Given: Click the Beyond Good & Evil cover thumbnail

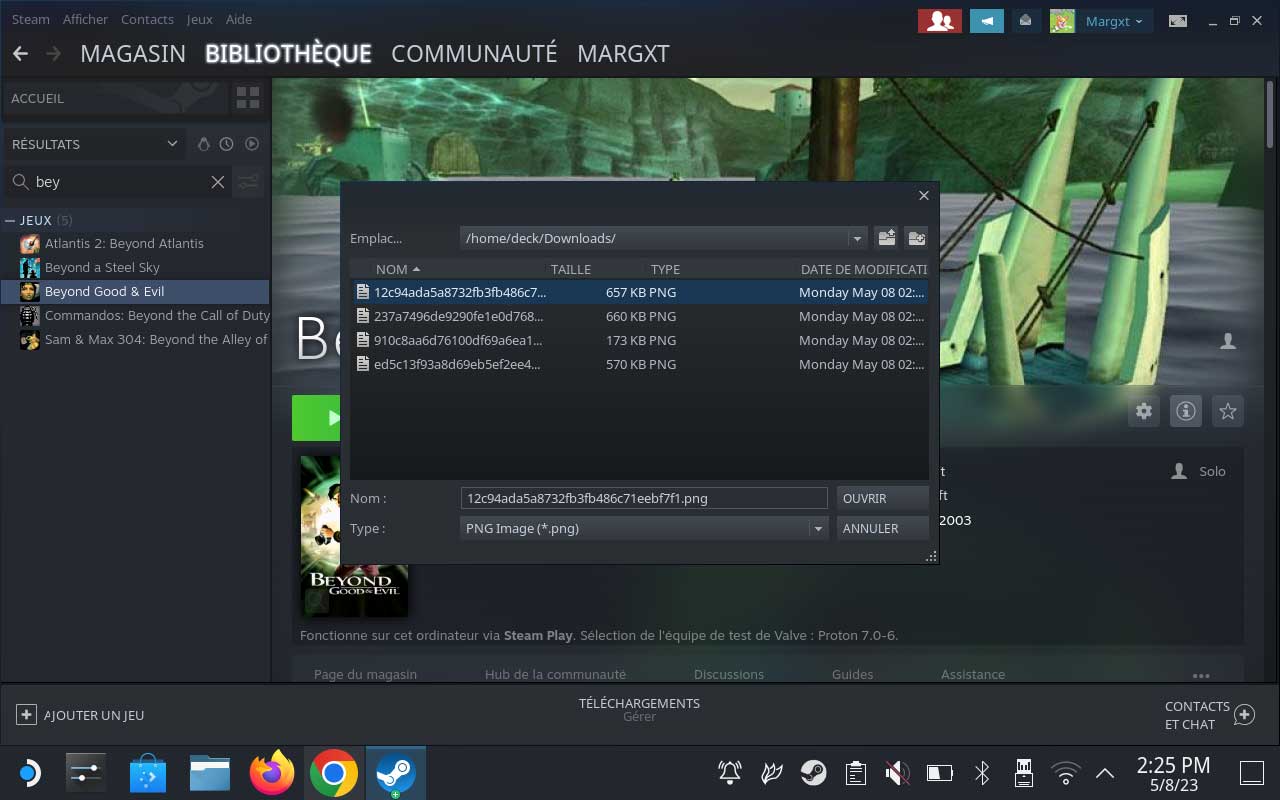Looking at the screenshot, I should tap(354, 535).
